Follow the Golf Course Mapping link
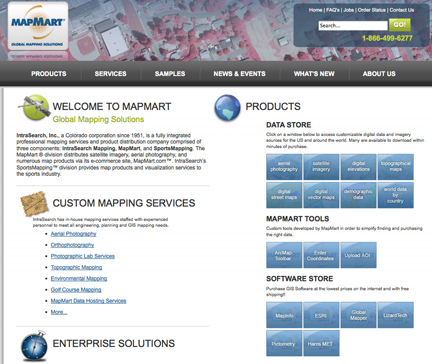This screenshot has height=364, width=432. (x=76, y=290)
